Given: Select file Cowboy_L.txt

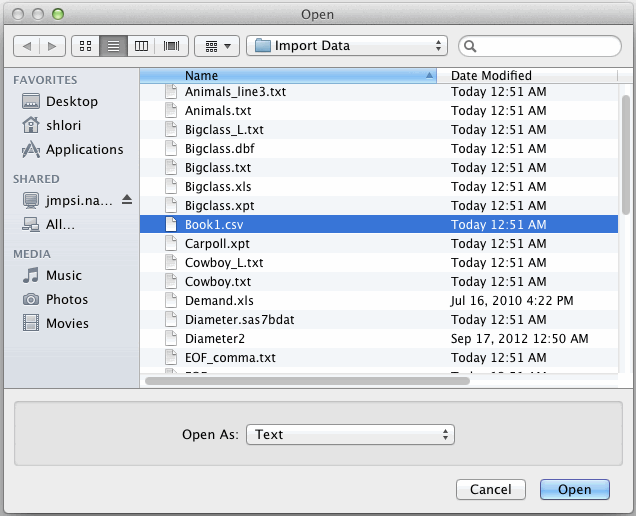Looking at the screenshot, I should (x=379, y=262).
